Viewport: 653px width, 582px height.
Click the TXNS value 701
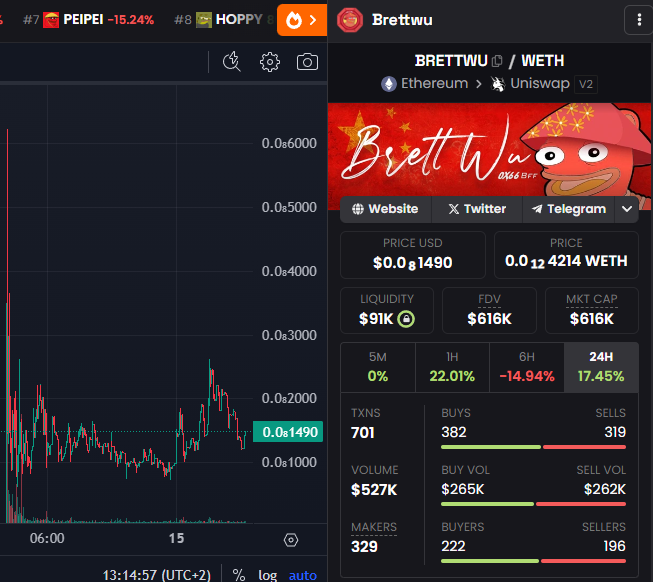363,433
